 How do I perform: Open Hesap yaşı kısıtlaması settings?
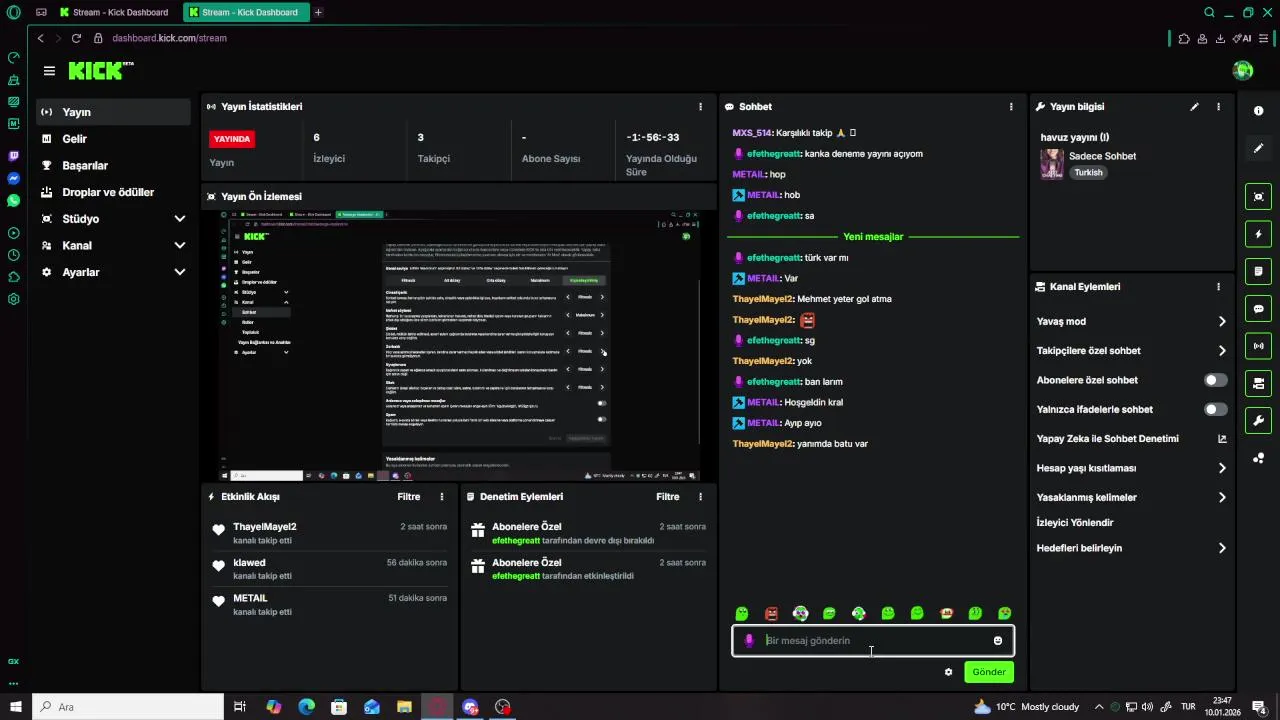coord(1131,467)
